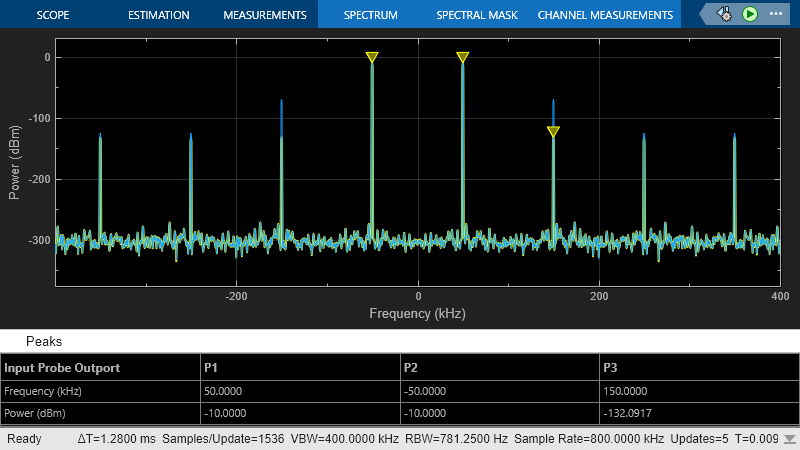Open the SPECTRAL MASK tab
This screenshot has height=450, width=800.
pyautogui.click(x=476, y=15)
